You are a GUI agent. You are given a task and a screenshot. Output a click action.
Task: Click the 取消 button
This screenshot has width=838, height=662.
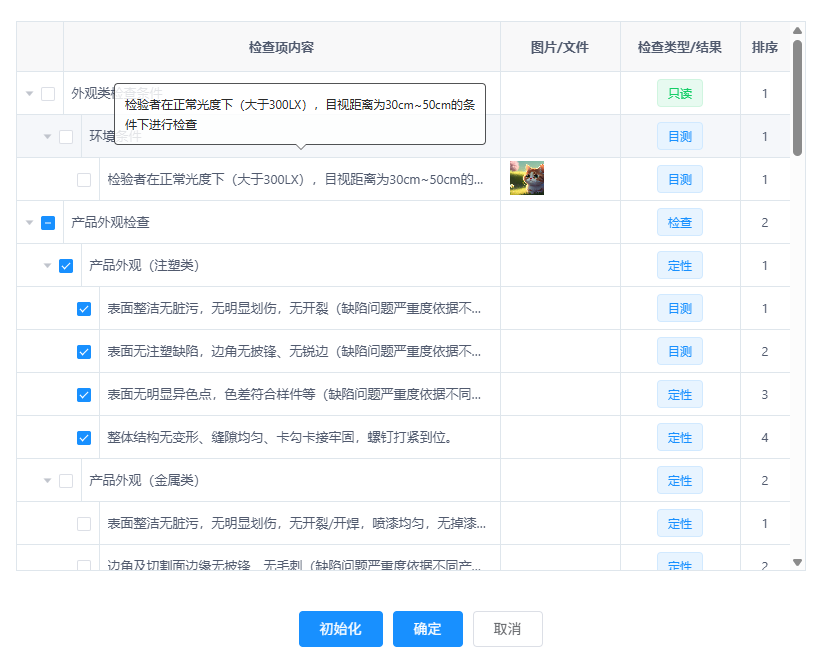pyautogui.click(x=507, y=629)
